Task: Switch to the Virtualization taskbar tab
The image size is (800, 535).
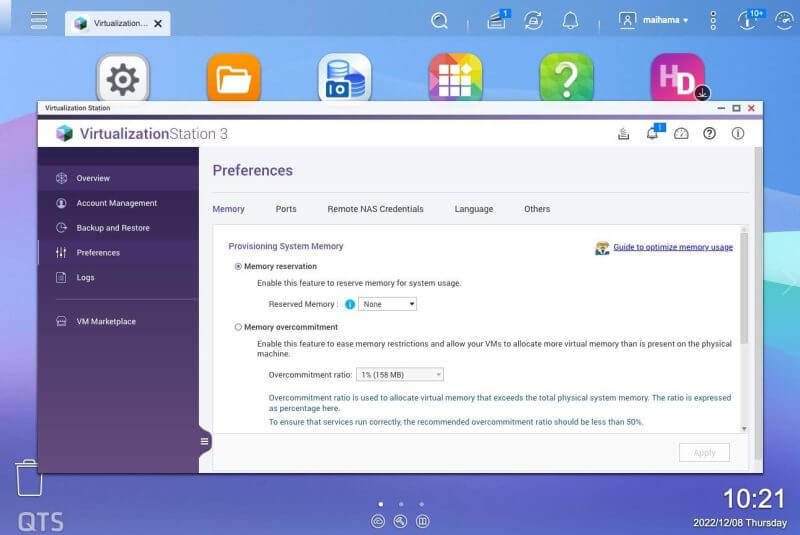Action: point(117,23)
